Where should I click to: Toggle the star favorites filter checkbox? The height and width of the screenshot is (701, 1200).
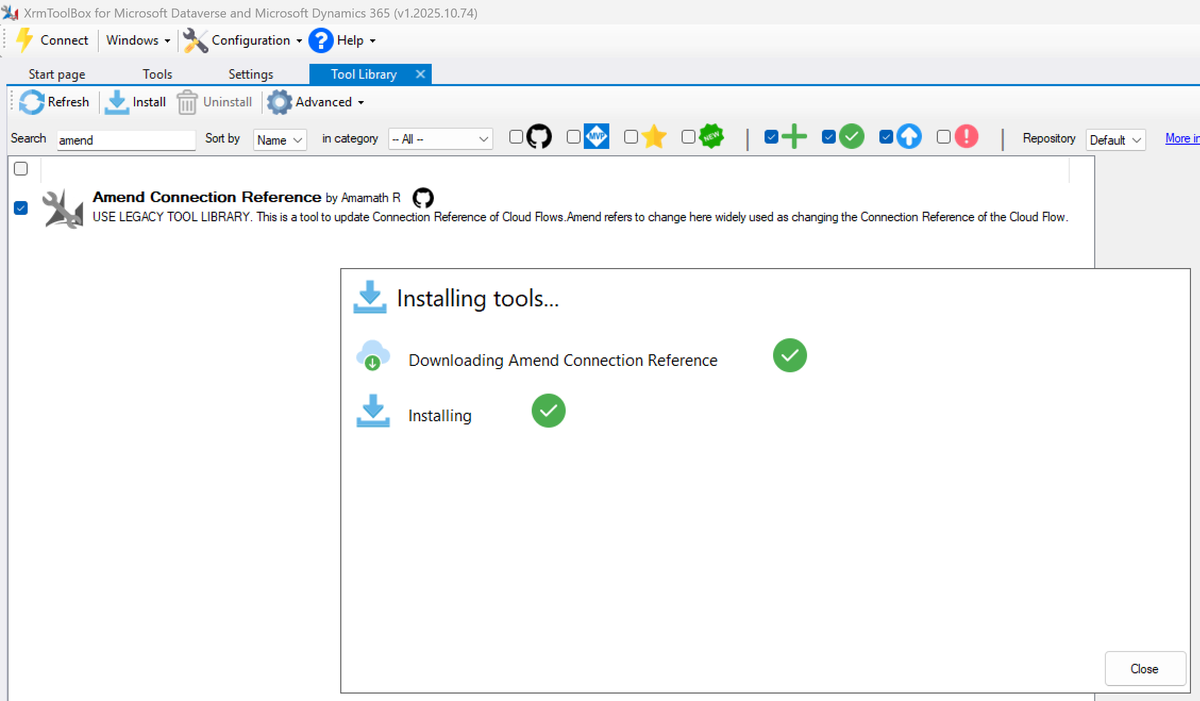tap(631, 137)
